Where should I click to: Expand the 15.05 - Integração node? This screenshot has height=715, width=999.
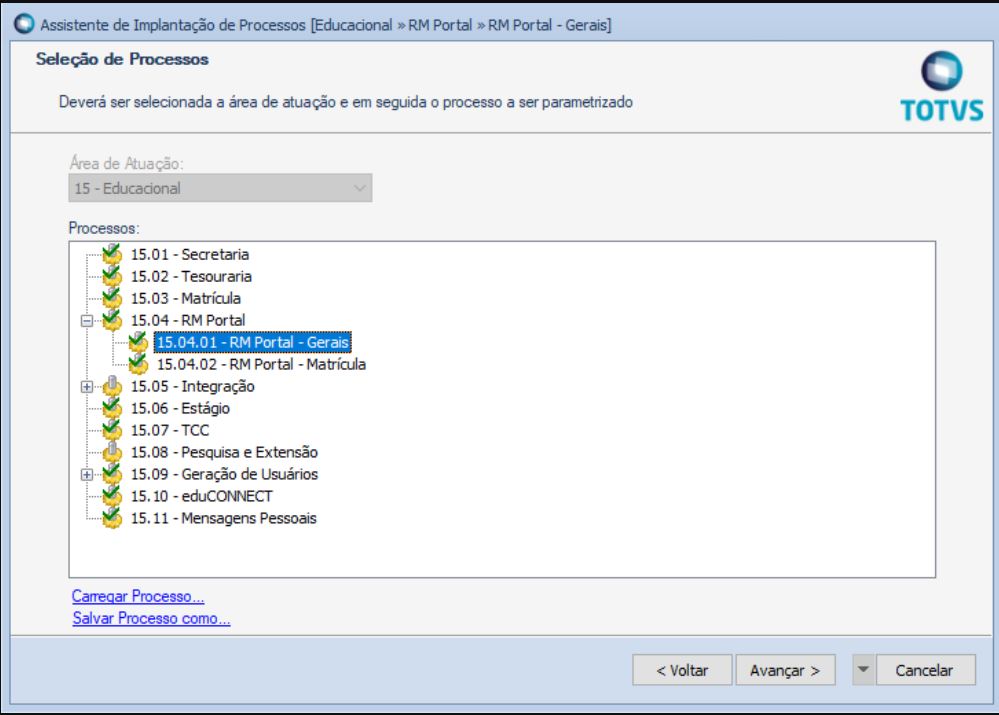(87, 387)
